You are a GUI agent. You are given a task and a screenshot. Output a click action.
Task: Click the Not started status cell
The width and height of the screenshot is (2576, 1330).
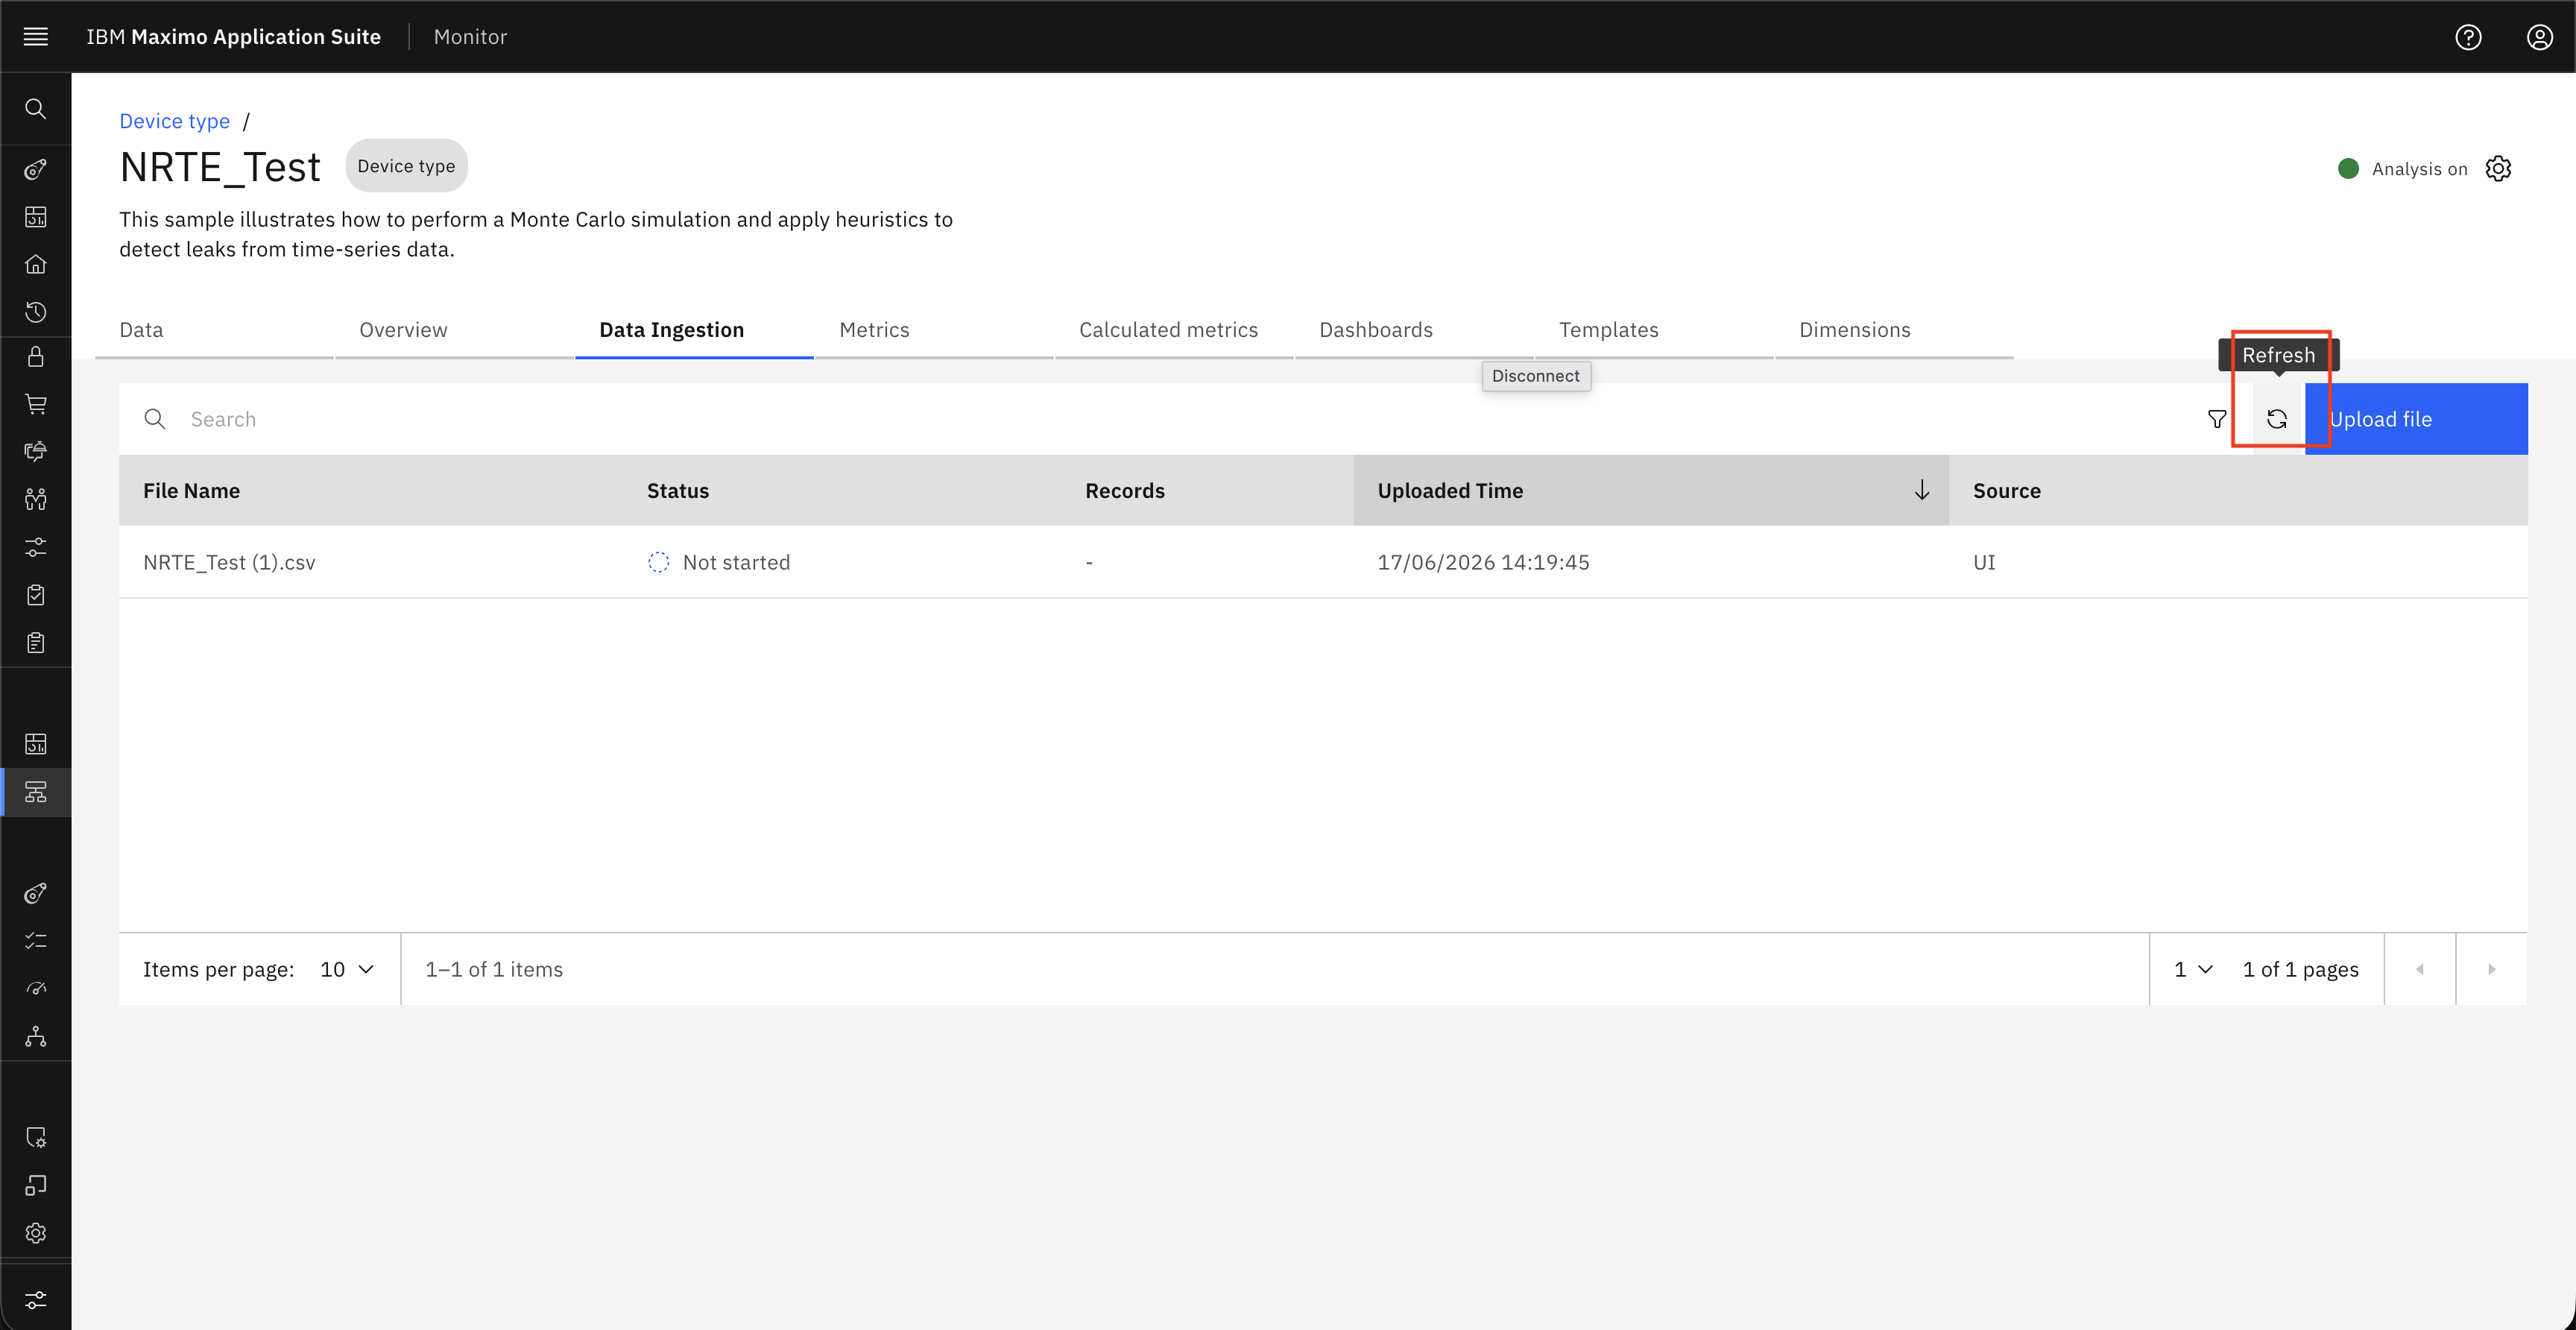719,562
